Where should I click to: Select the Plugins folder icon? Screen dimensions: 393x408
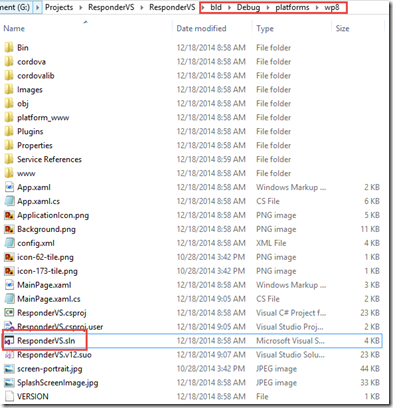pos(9,132)
